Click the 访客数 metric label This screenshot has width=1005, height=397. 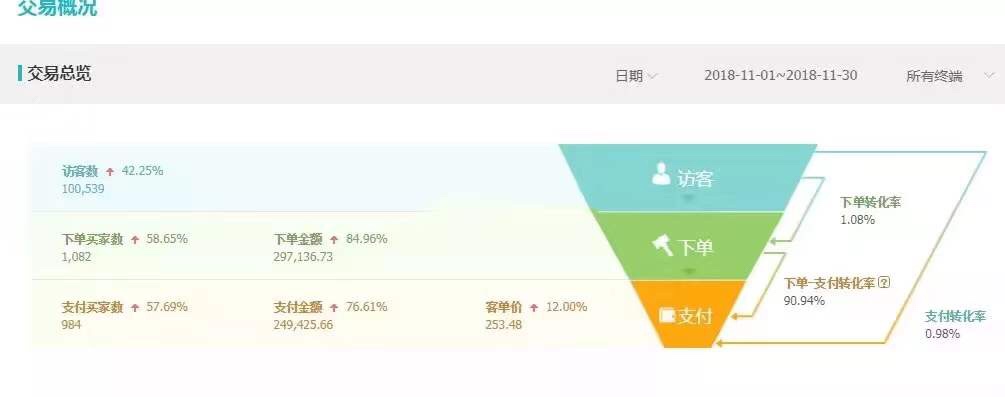80,171
